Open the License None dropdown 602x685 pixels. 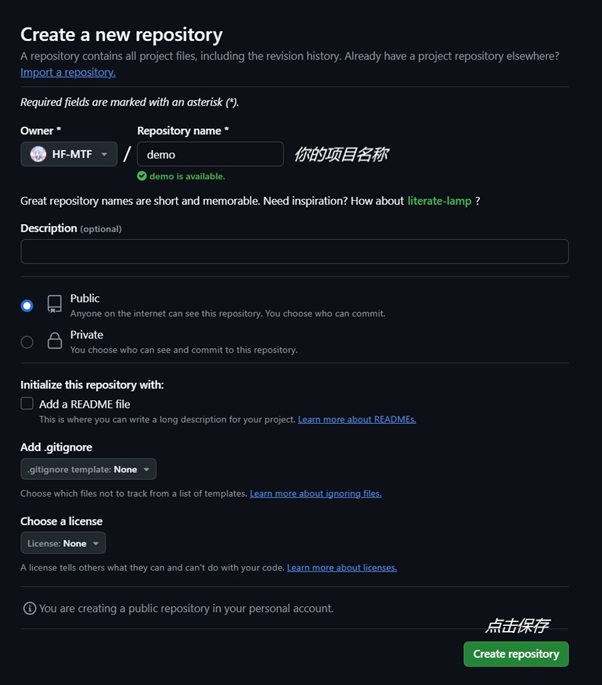coord(63,543)
